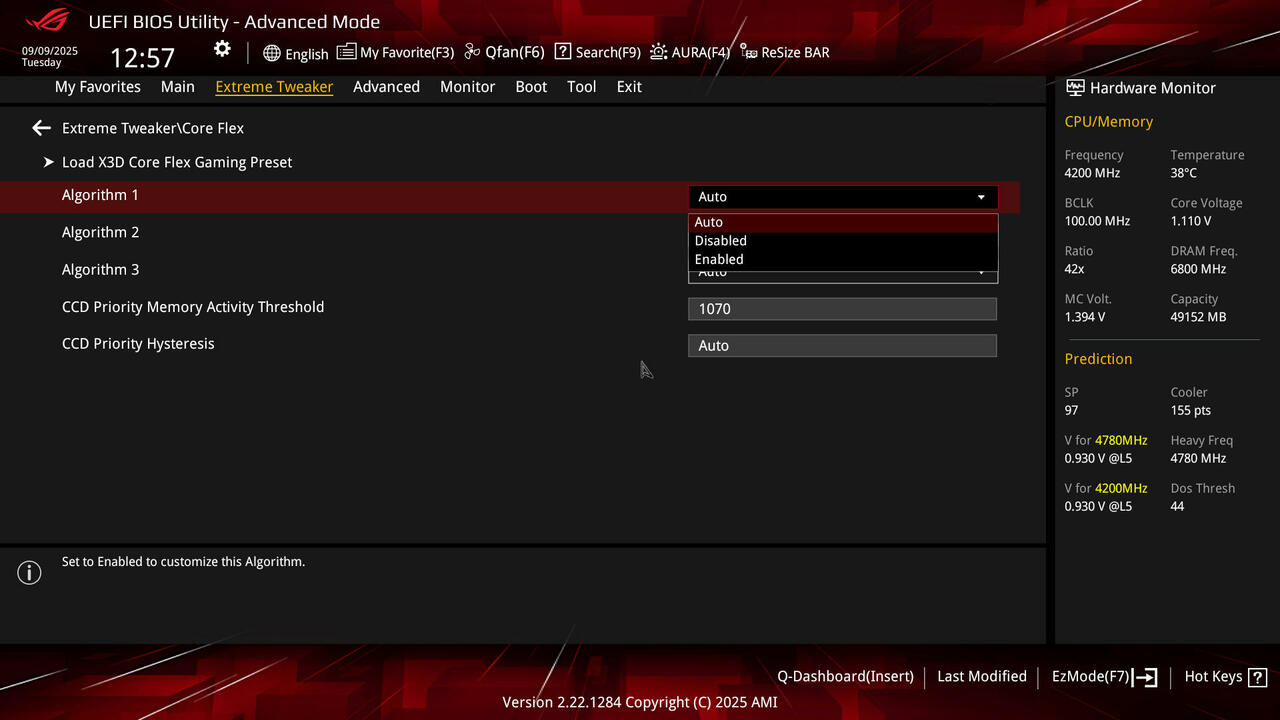Toggle ReSize BAR
The height and width of the screenshot is (720, 1280).
tap(785, 52)
